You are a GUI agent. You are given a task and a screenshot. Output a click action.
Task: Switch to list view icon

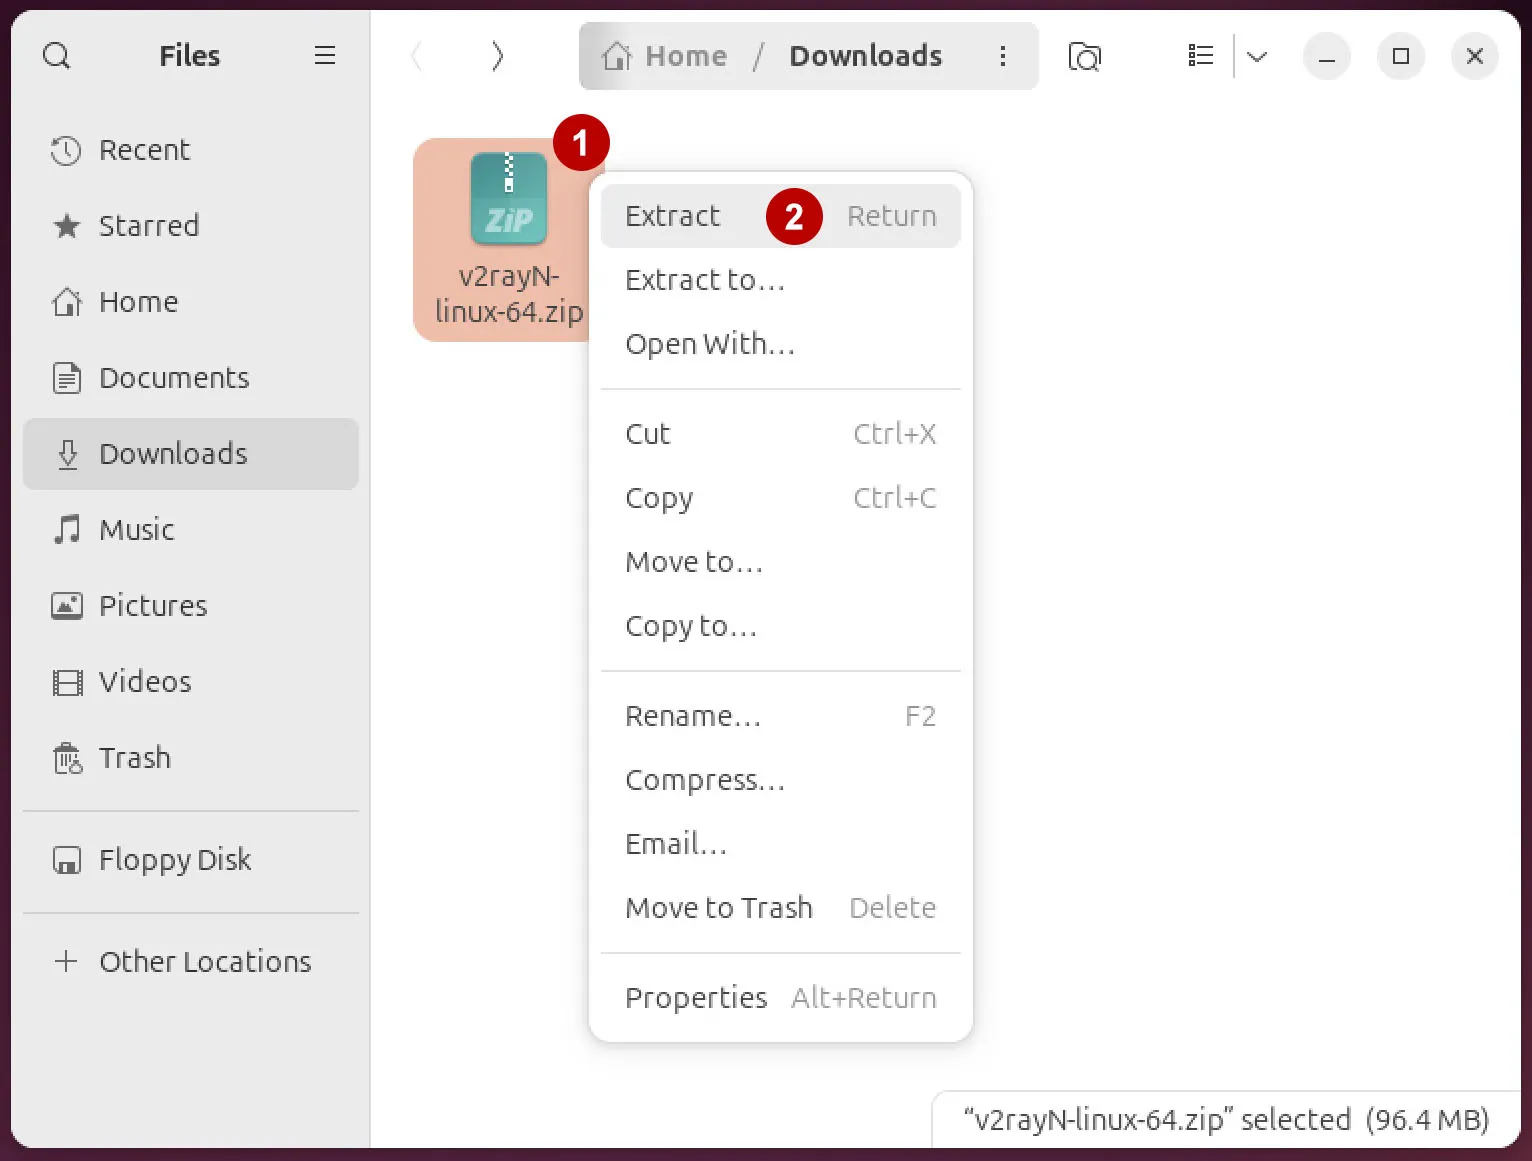click(1200, 56)
